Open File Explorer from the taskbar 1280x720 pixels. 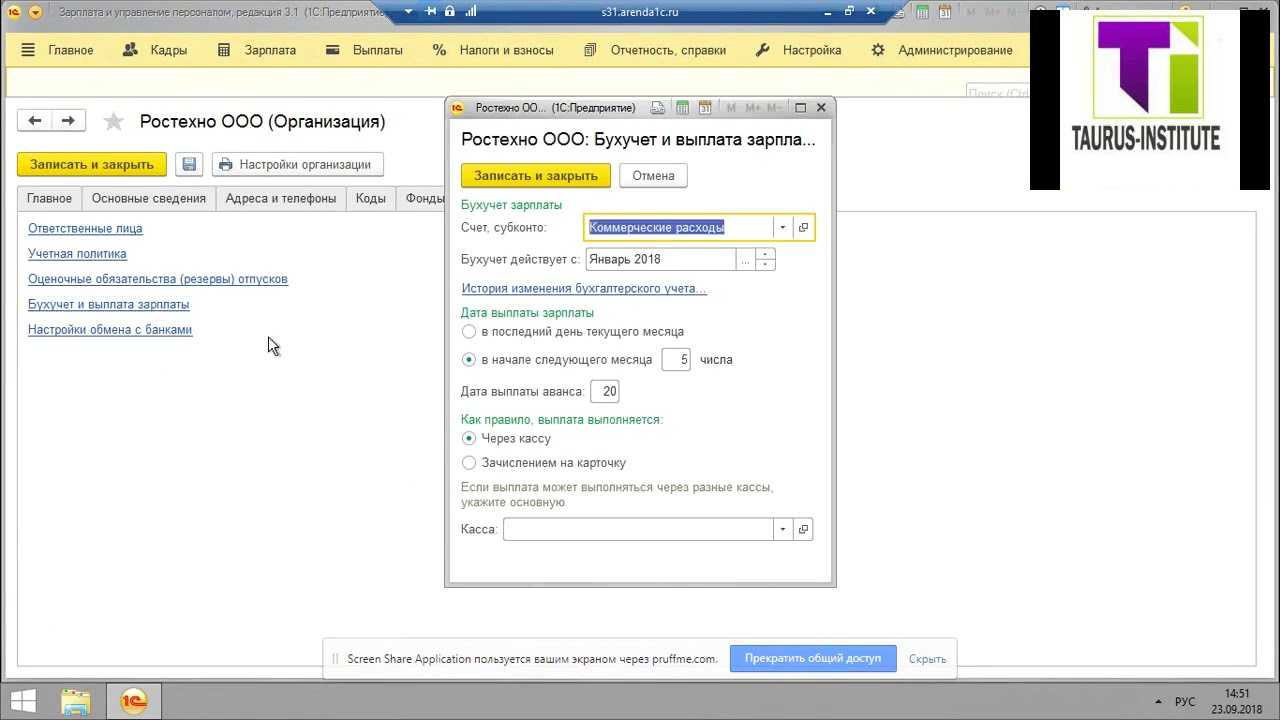(x=75, y=701)
